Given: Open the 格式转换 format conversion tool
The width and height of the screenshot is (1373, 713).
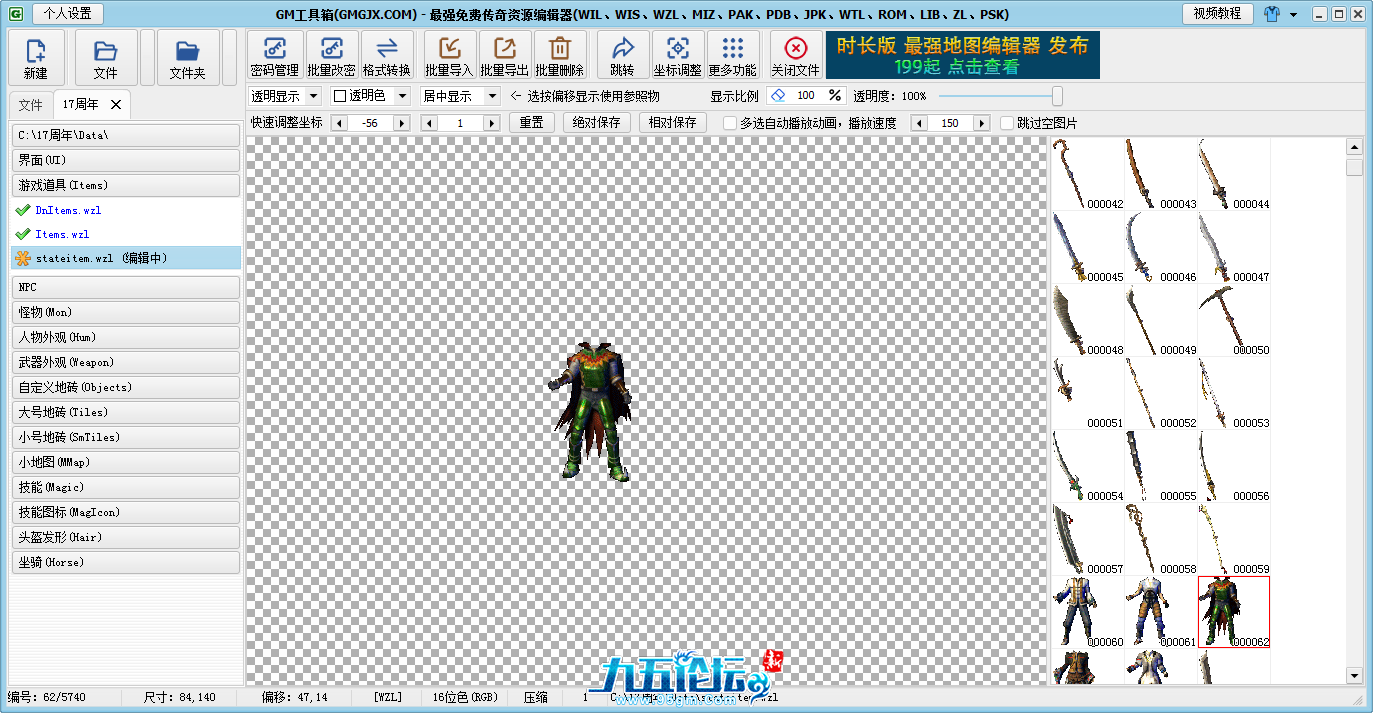Looking at the screenshot, I should (387, 56).
